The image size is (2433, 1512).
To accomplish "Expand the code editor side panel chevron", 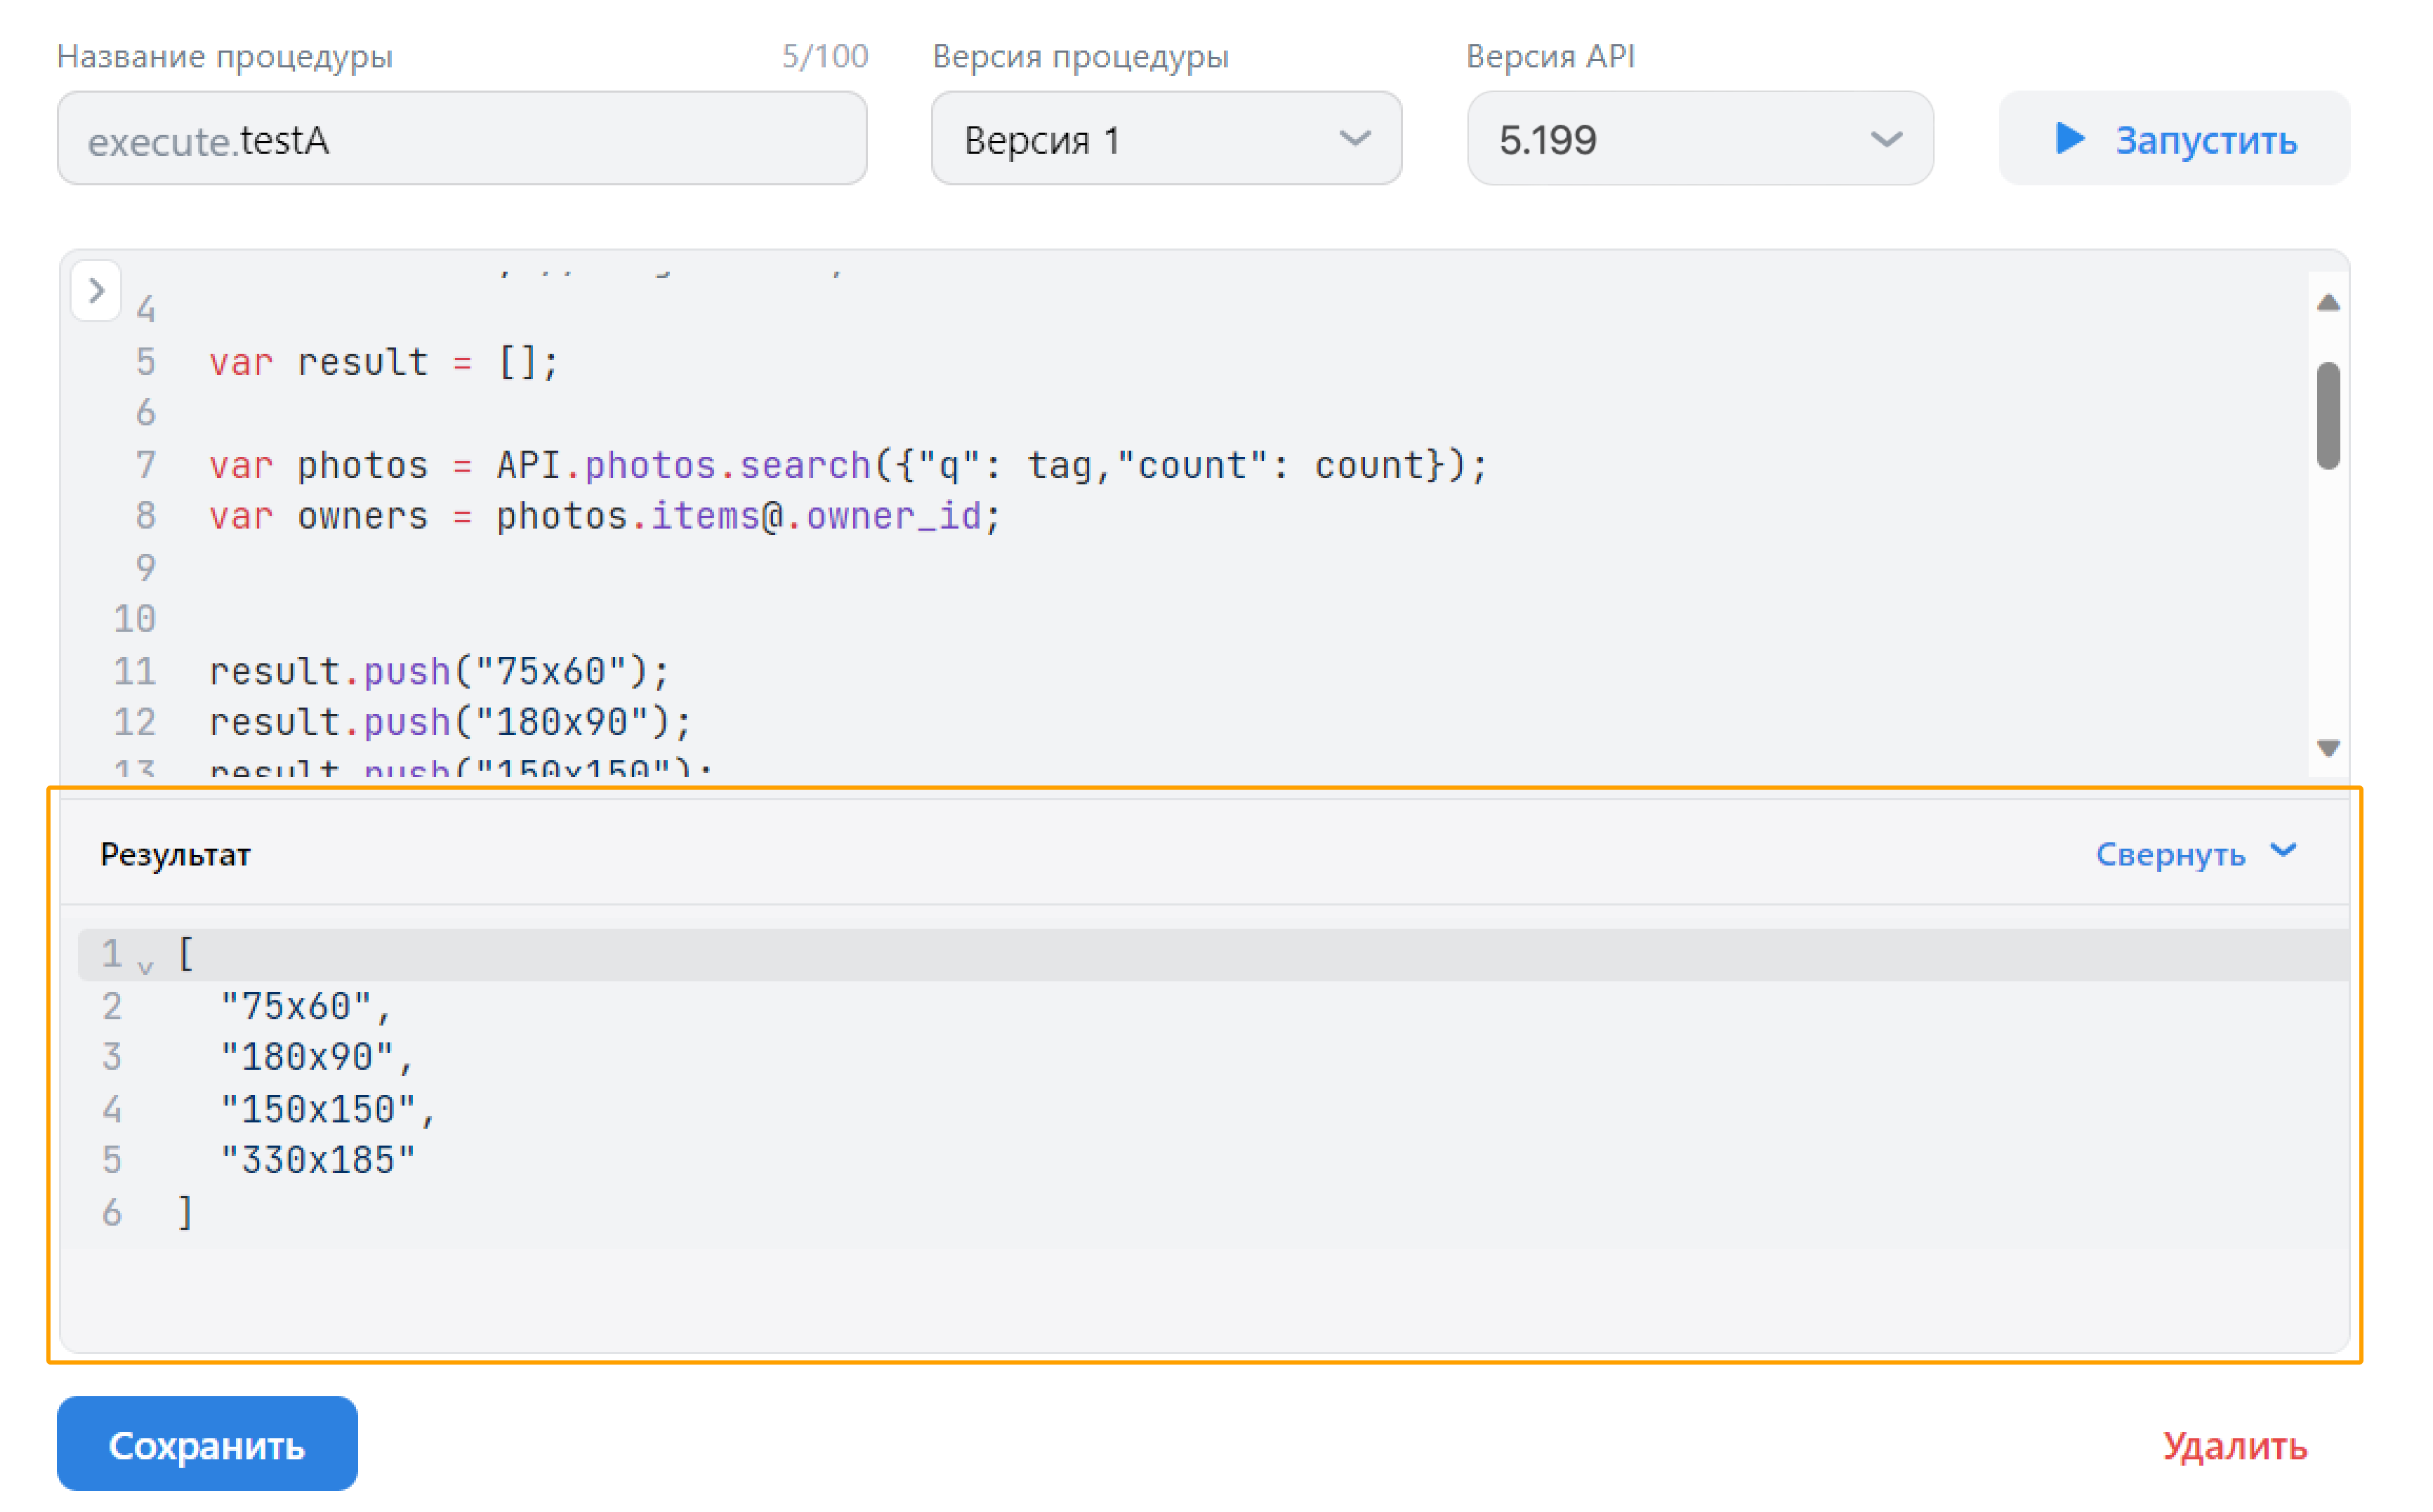I will click(x=97, y=293).
